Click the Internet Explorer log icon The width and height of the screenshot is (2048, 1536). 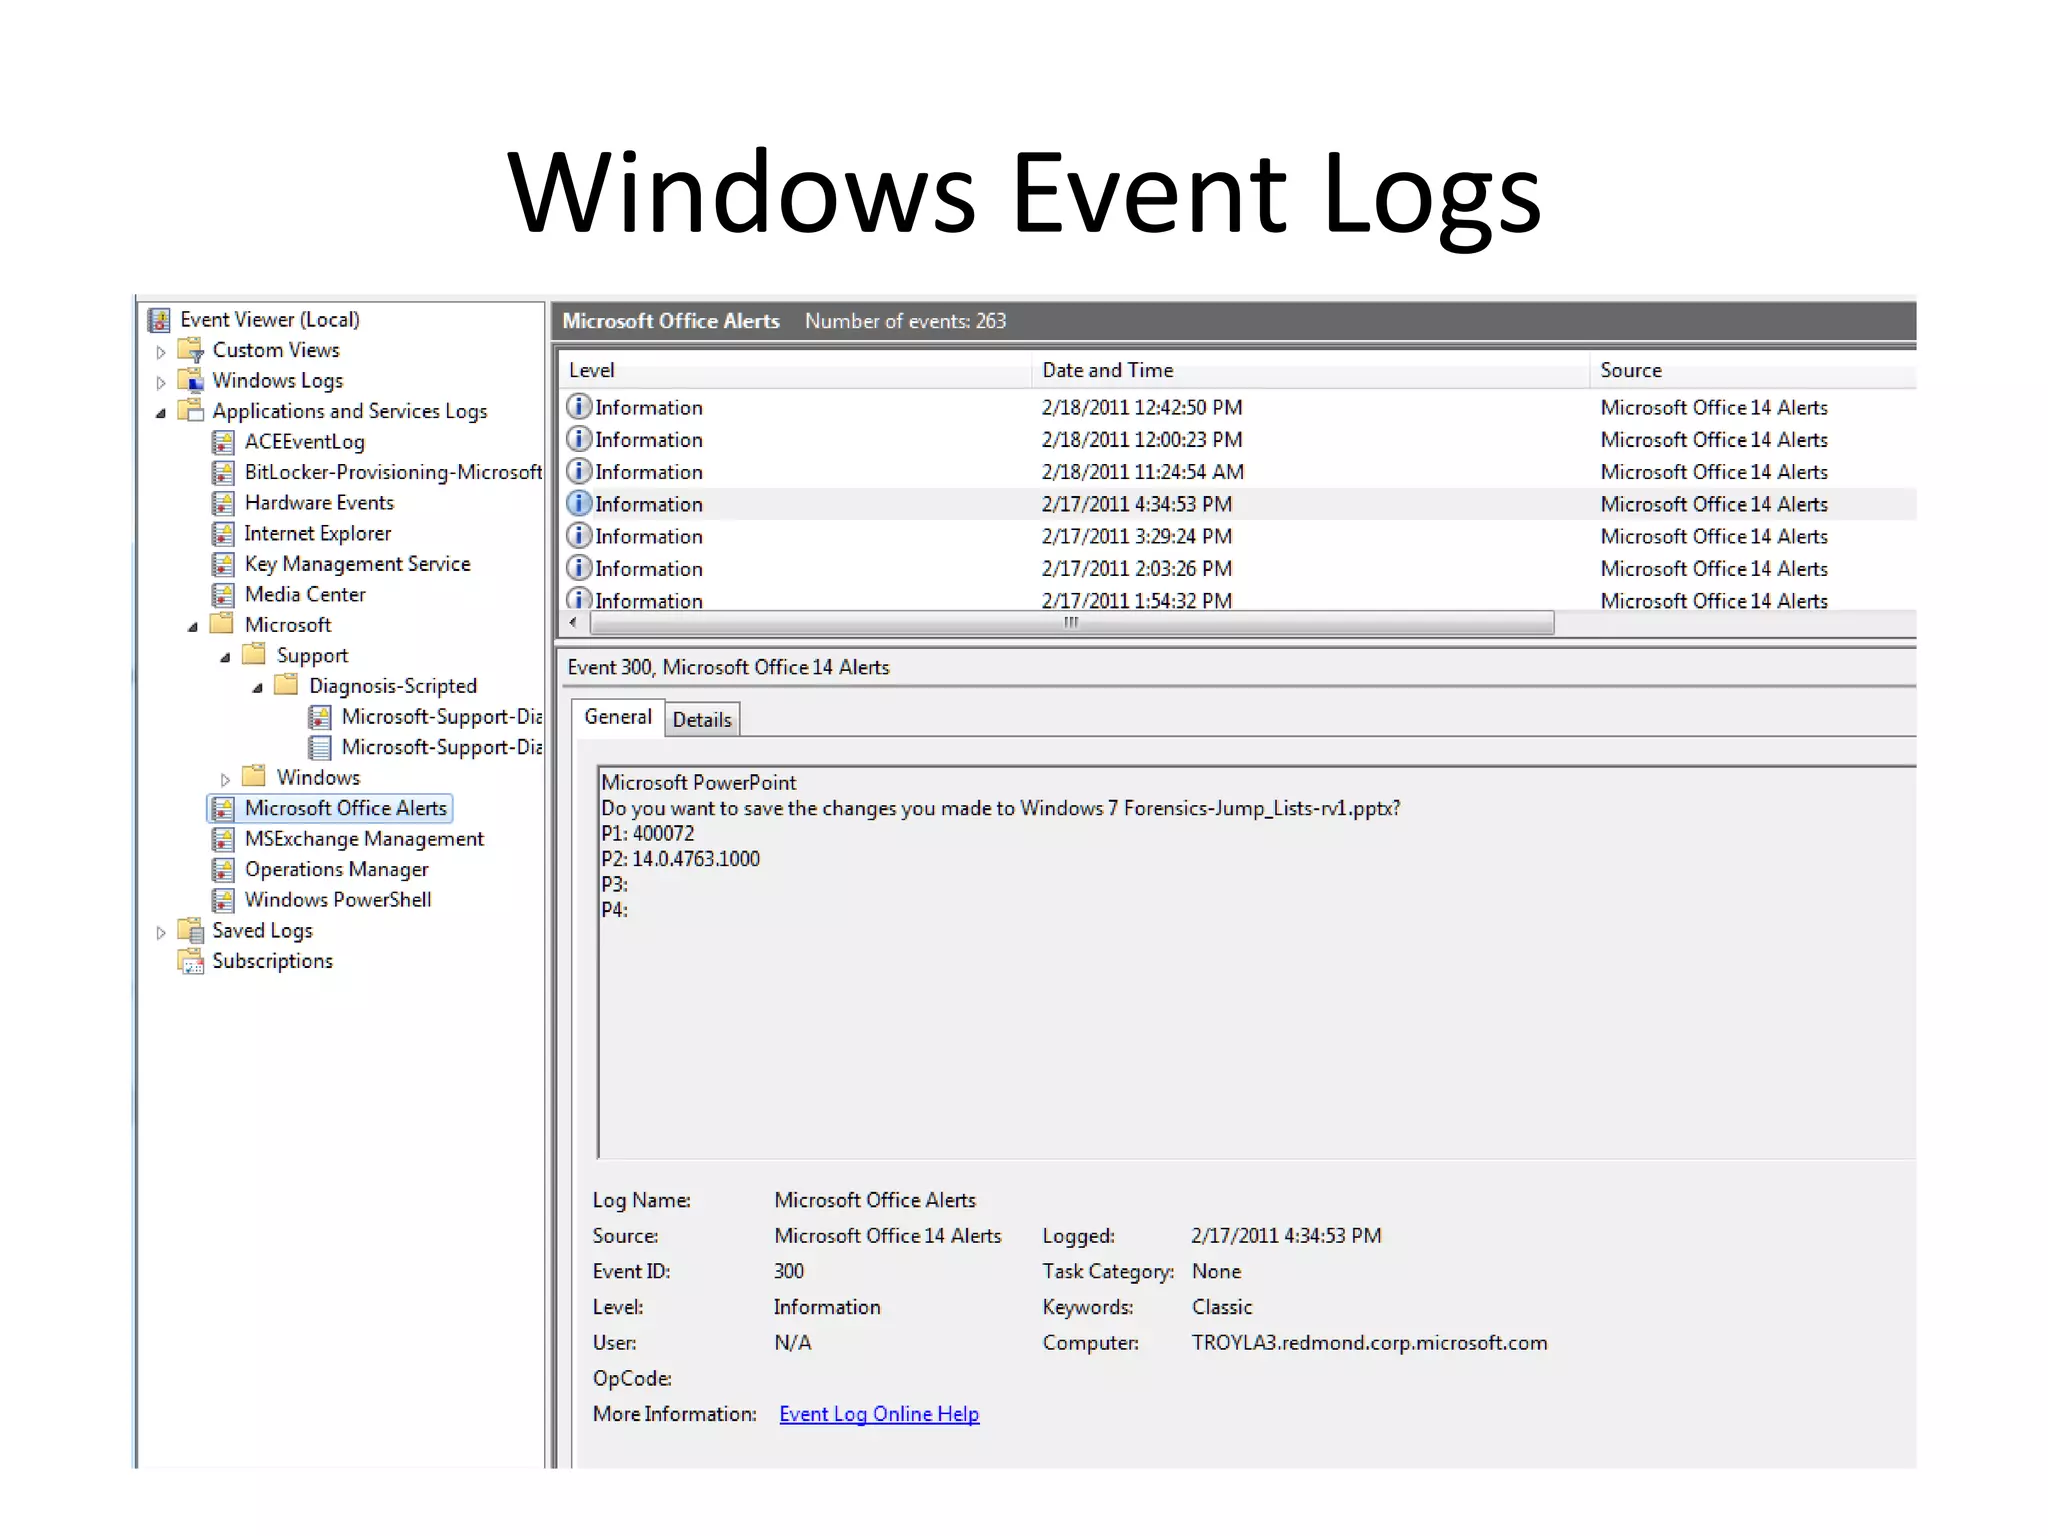pyautogui.click(x=223, y=534)
